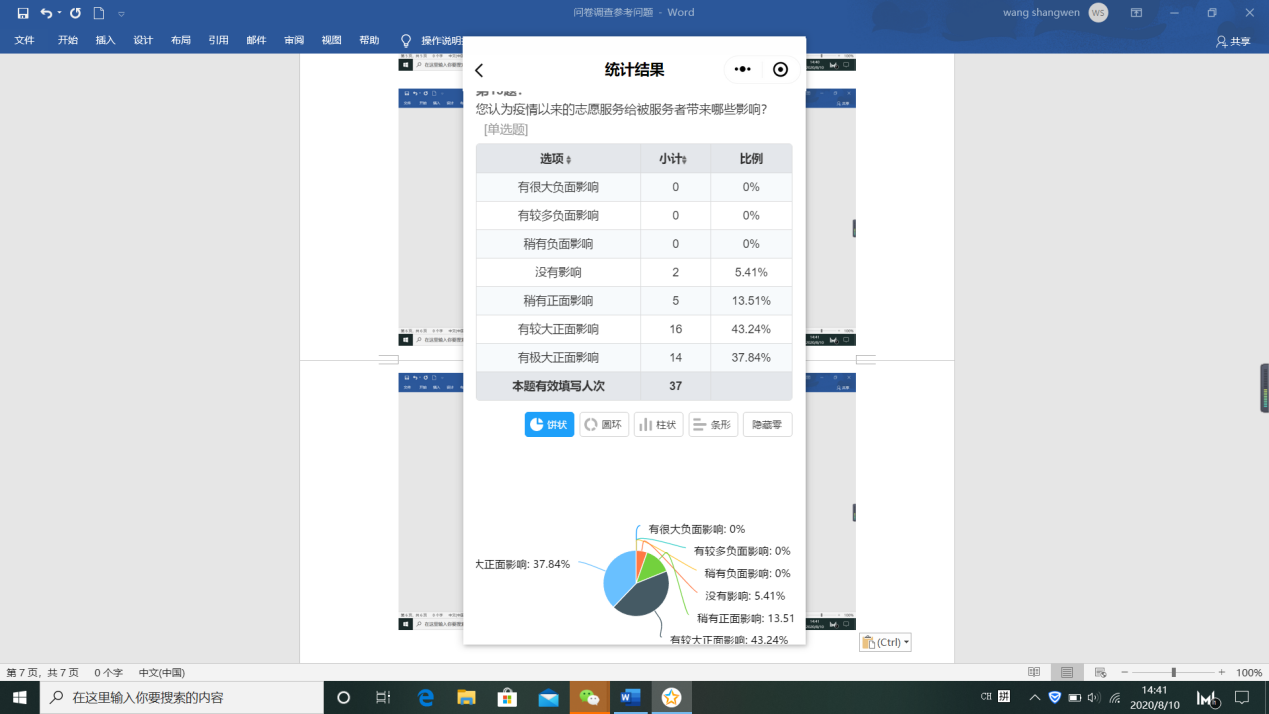Click the Save icon in Word's quick access toolbar

(23, 13)
